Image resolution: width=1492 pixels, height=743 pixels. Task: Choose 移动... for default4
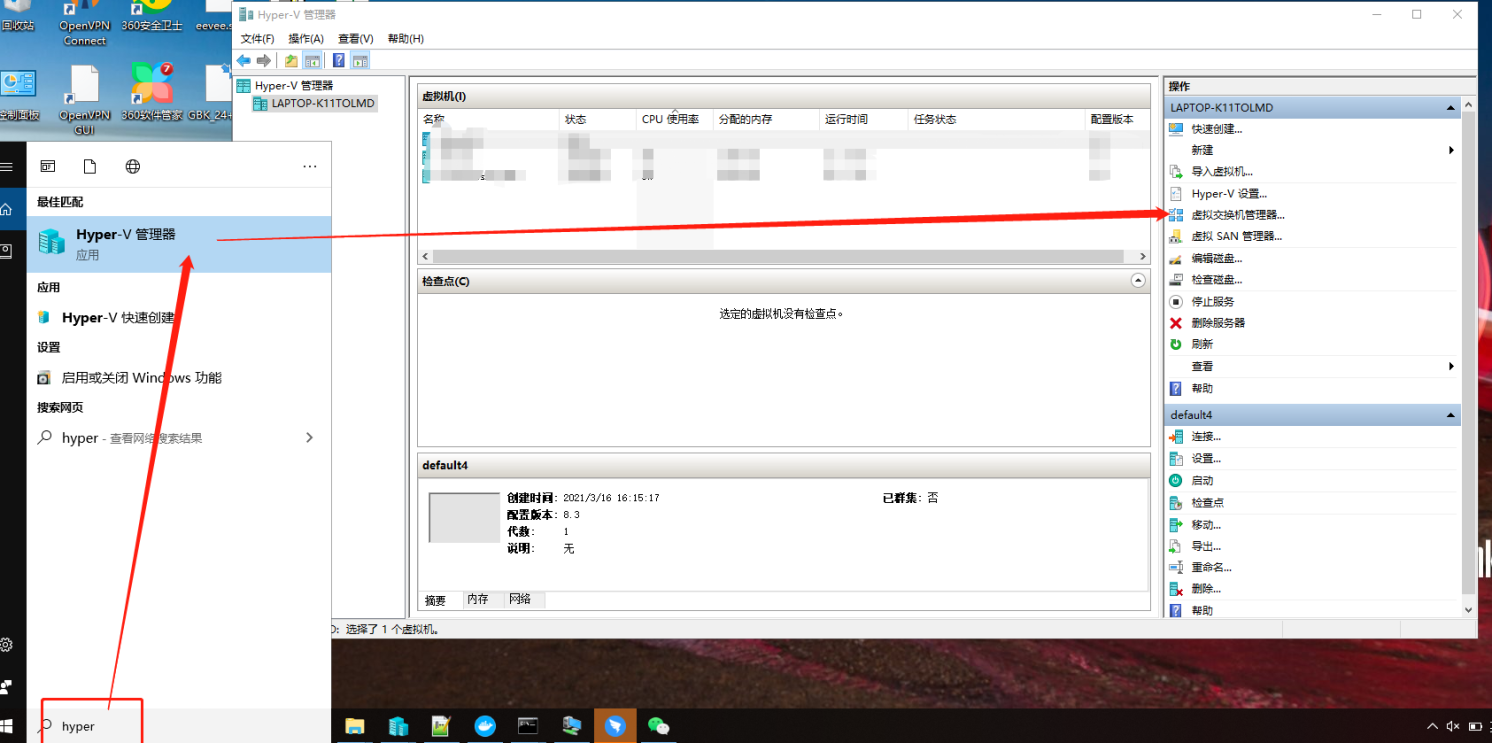[x=1205, y=525]
